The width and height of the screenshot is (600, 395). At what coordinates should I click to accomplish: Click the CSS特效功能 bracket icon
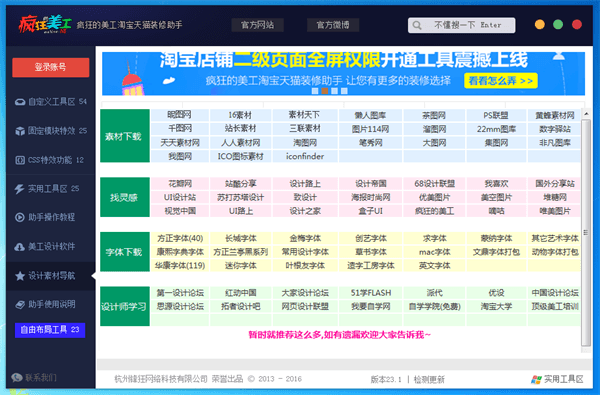click(20, 160)
